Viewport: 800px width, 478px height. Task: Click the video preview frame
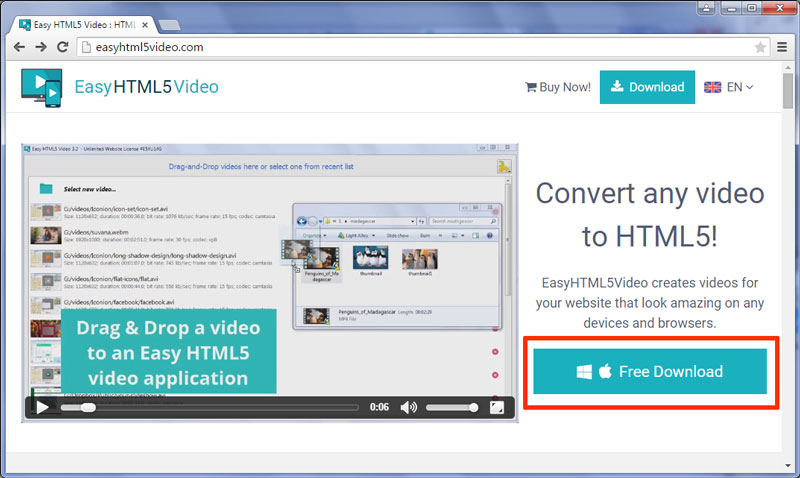pos(269,283)
